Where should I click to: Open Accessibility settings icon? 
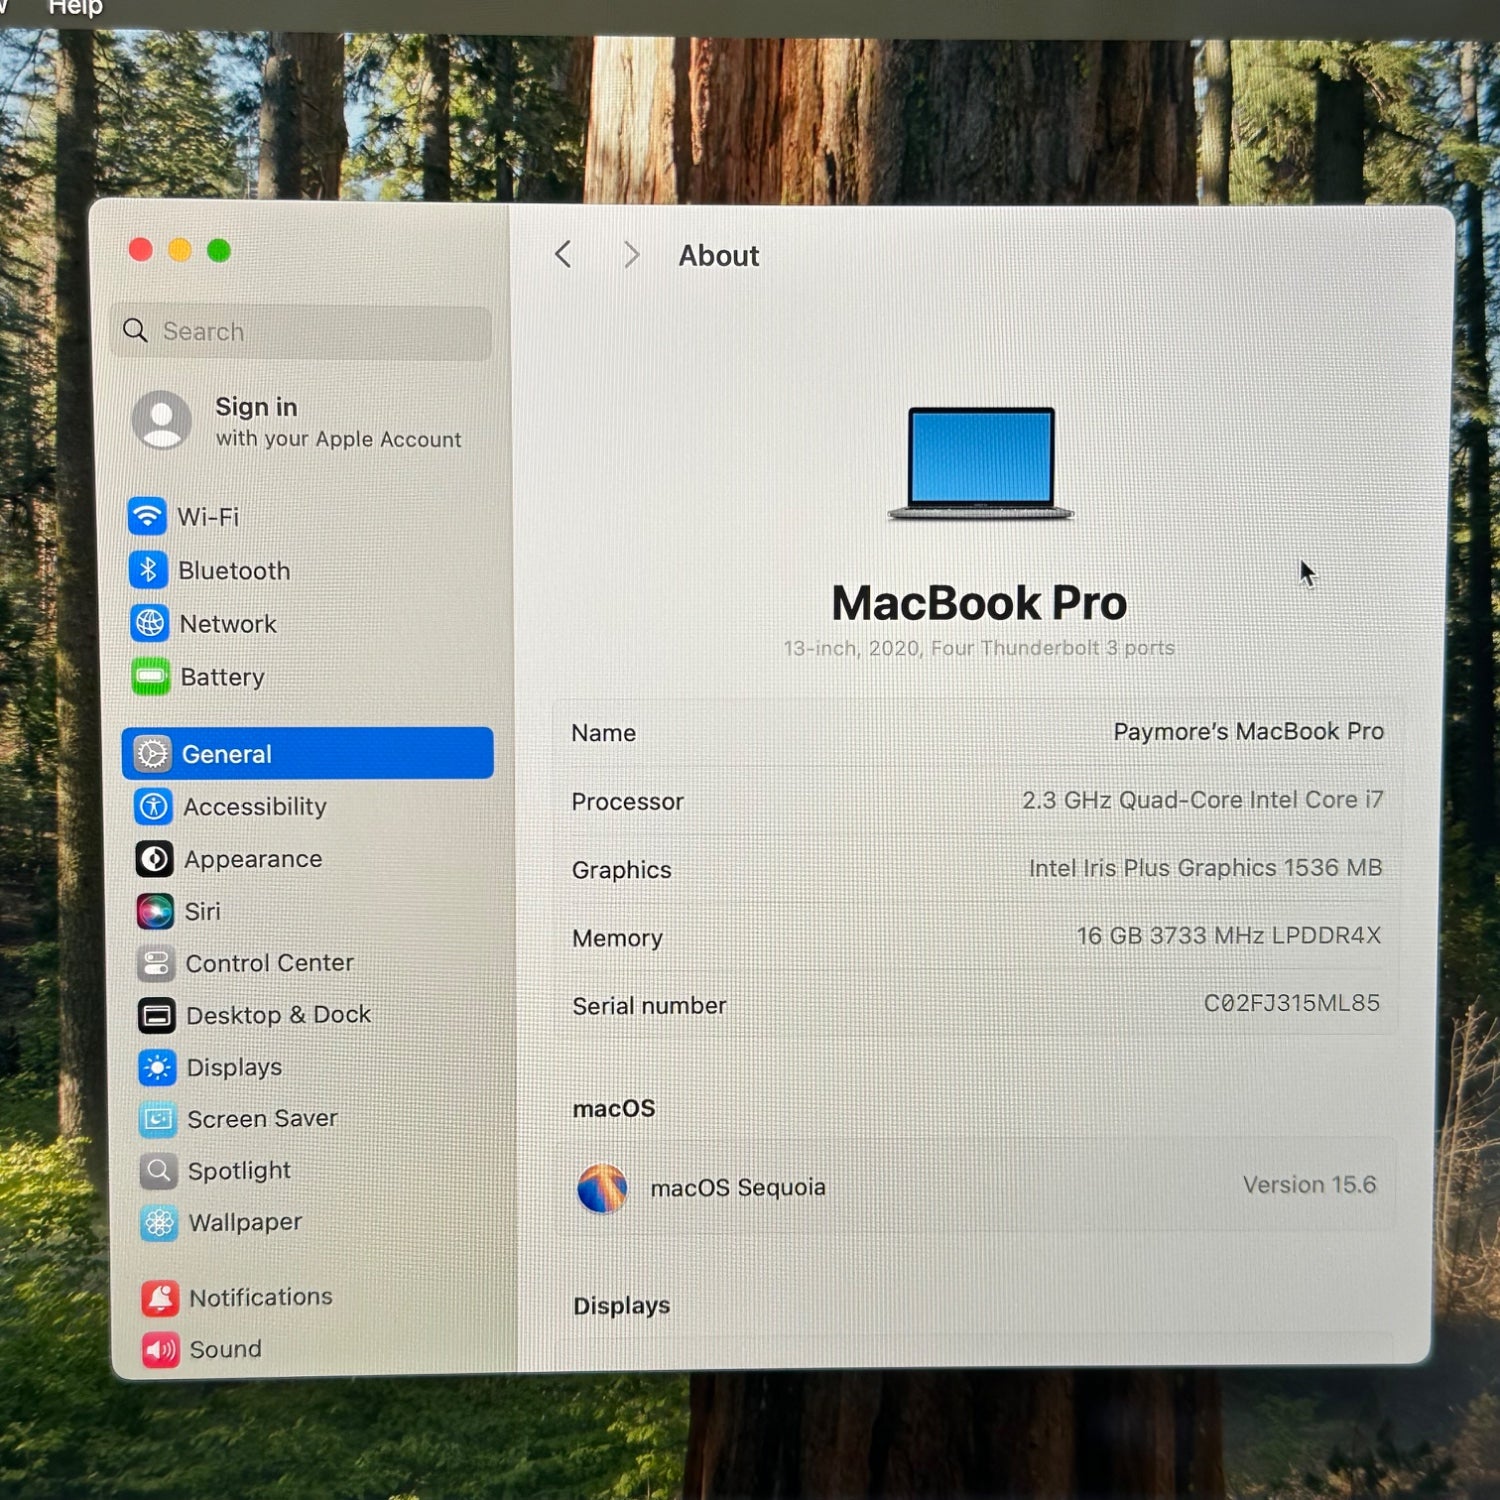153,806
